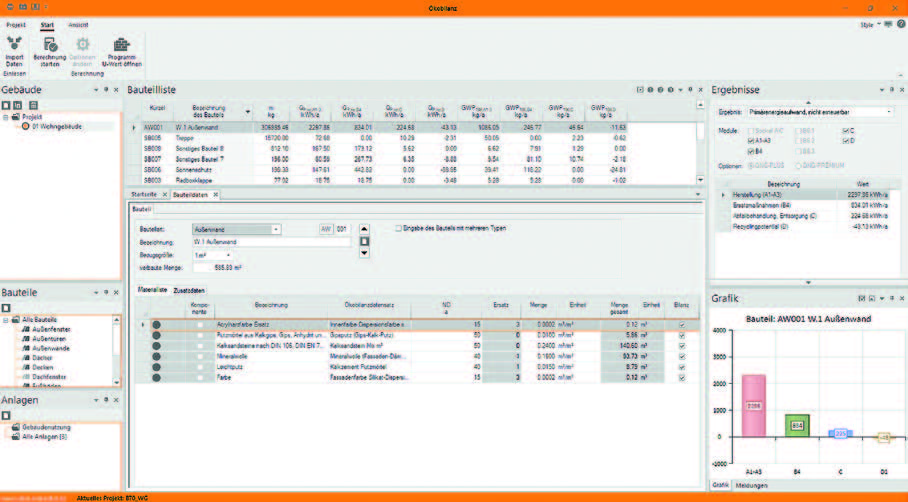Pin the Gebäude panel
This screenshot has height=502, width=908.
(x=106, y=90)
